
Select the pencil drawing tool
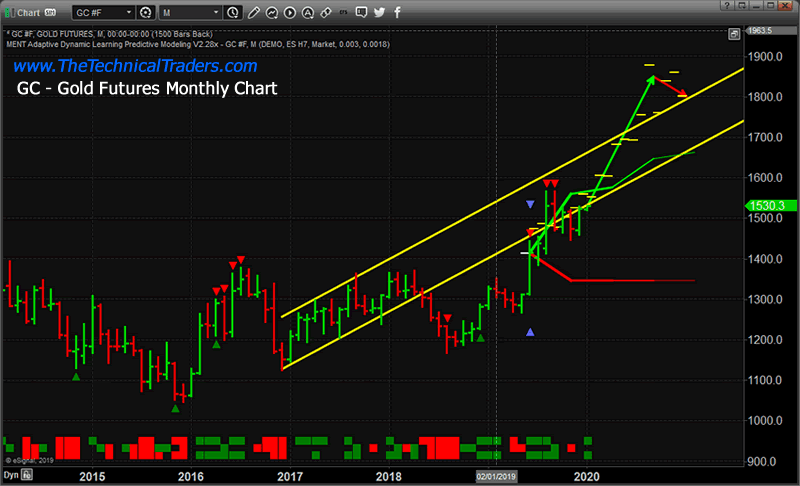tap(254, 12)
